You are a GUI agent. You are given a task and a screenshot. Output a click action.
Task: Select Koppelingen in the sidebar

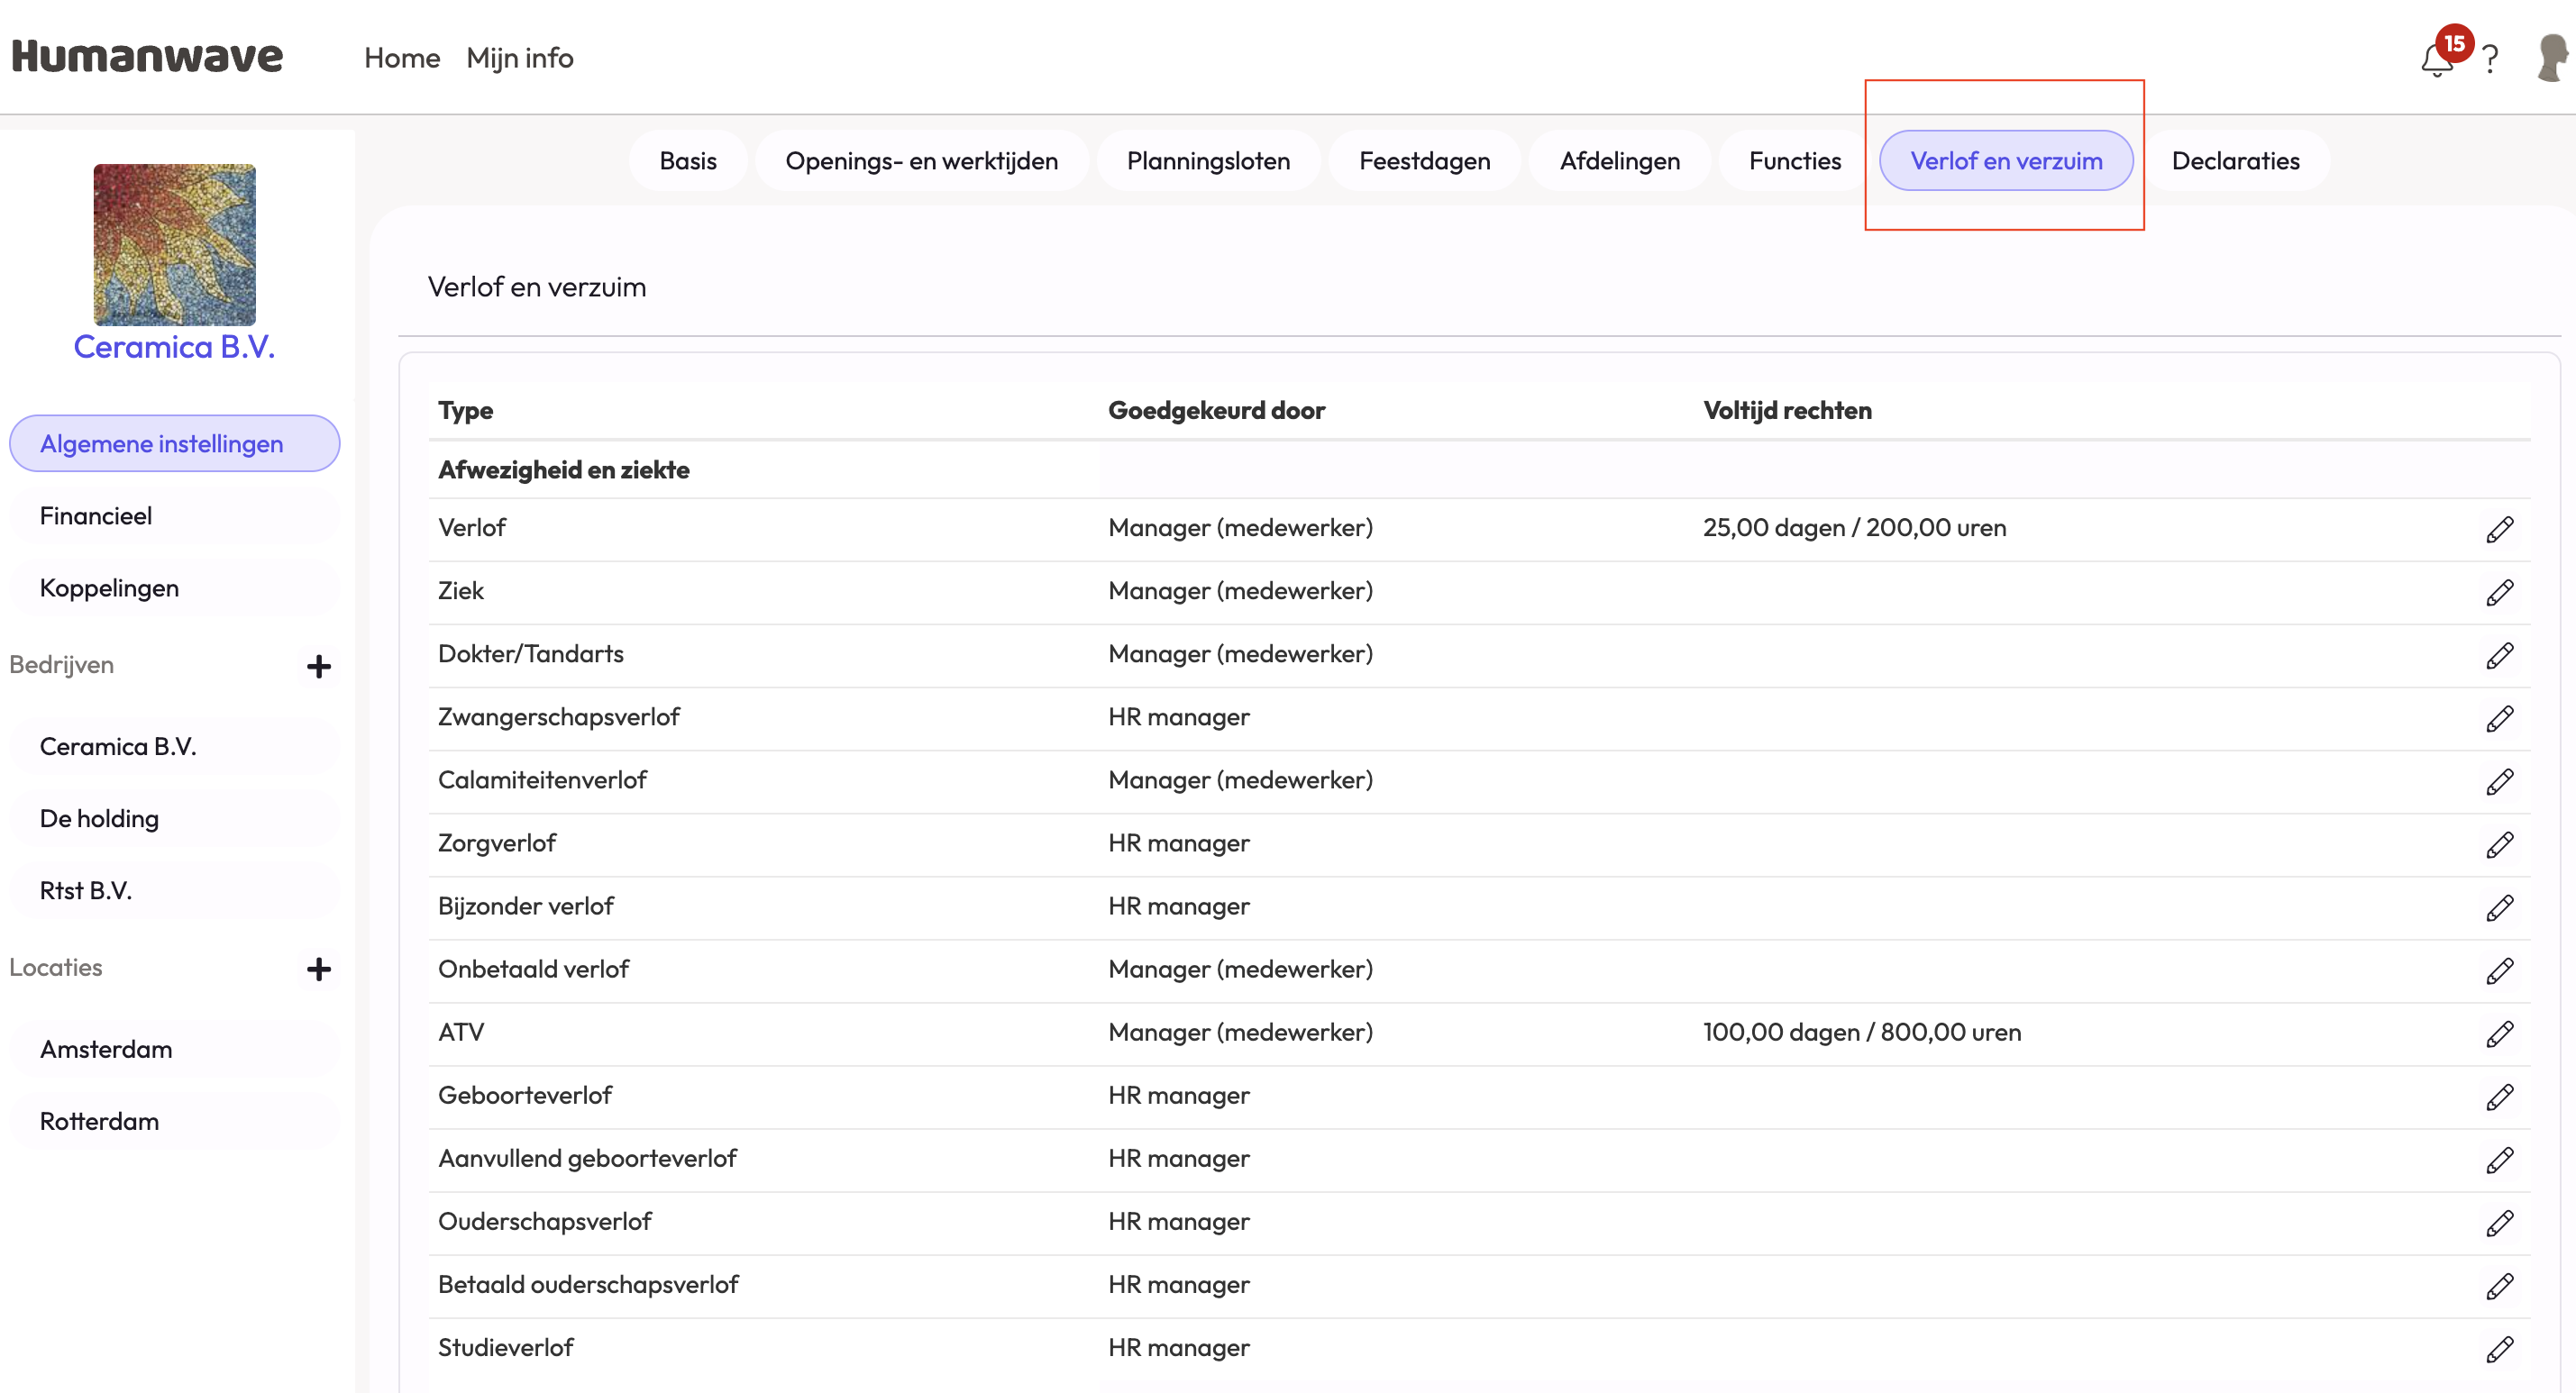pyautogui.click(x=109, y=588)
